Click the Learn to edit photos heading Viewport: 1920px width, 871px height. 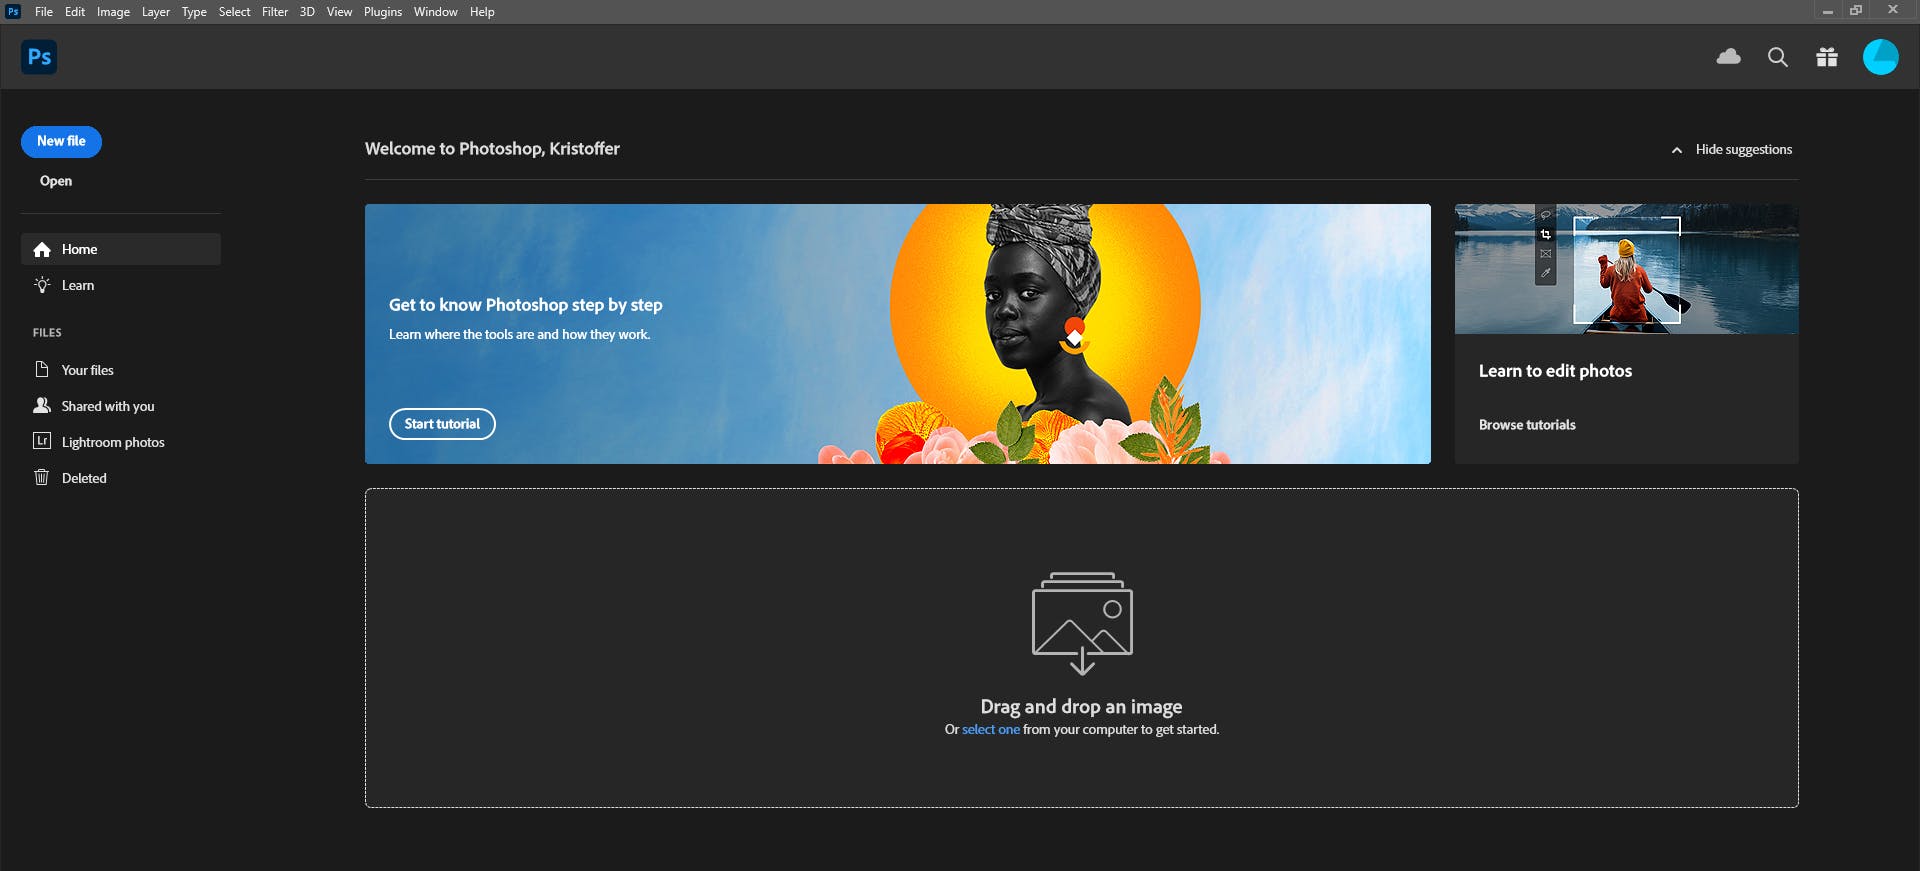[x=1555, y=371]
